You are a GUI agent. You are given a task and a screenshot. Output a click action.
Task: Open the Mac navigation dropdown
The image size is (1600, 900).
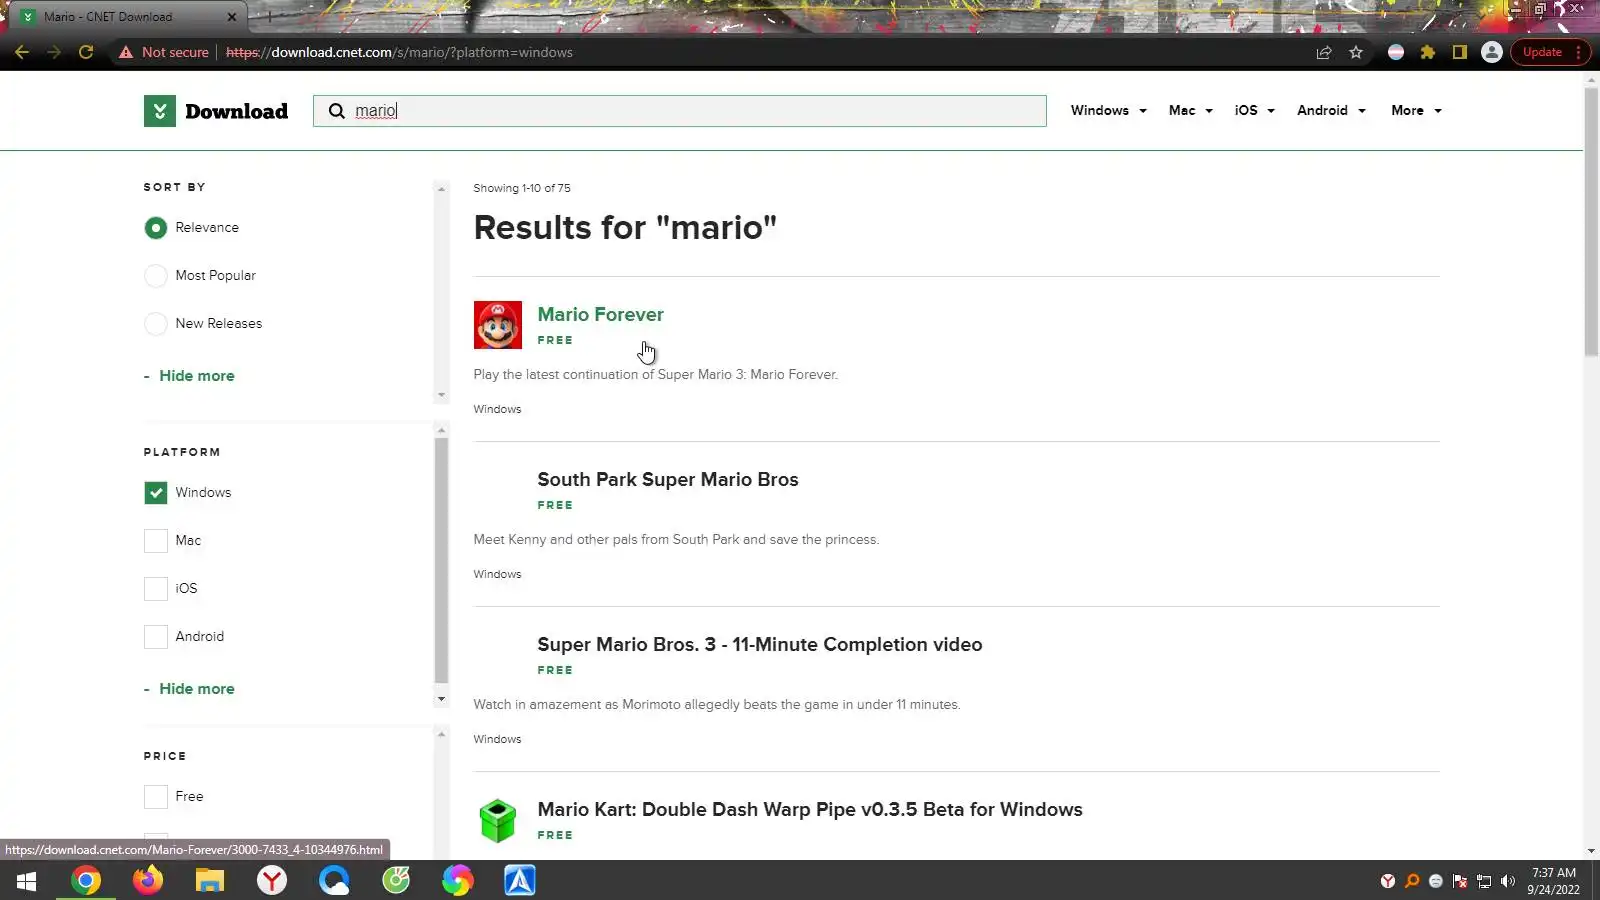point(1191,111)
